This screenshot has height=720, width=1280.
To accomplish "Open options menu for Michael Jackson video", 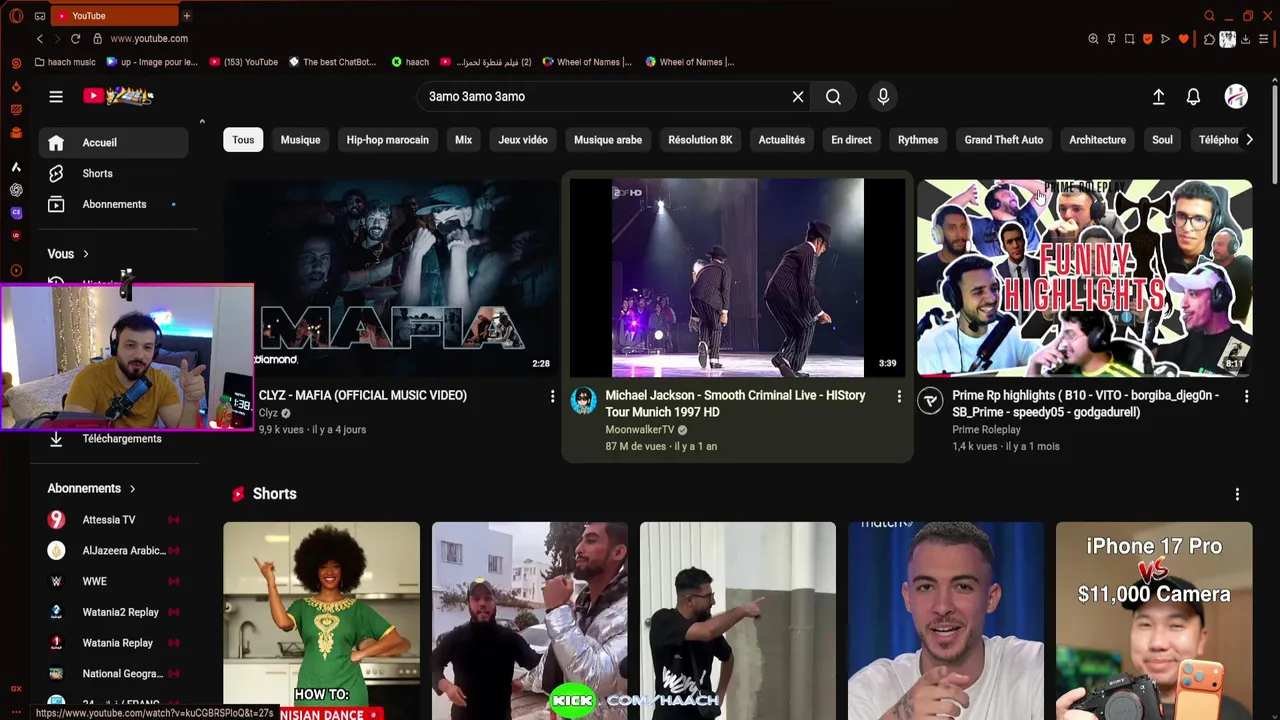I will coord(899,397).
